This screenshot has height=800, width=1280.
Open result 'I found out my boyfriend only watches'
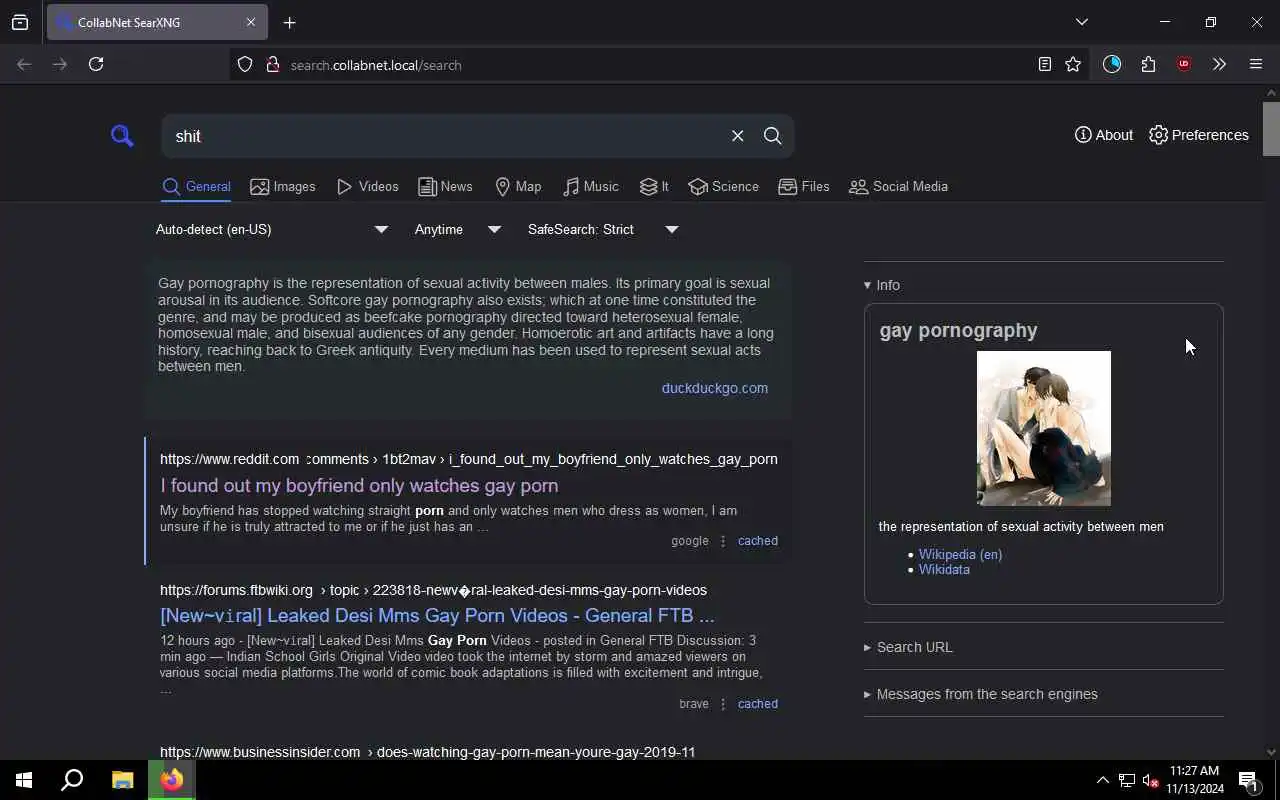359,485
